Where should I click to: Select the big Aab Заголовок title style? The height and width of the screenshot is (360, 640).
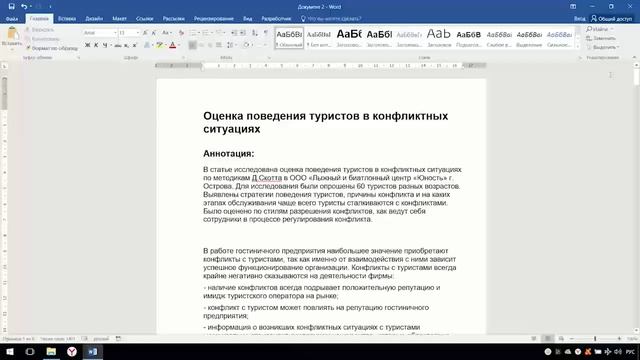pos(439,38)
